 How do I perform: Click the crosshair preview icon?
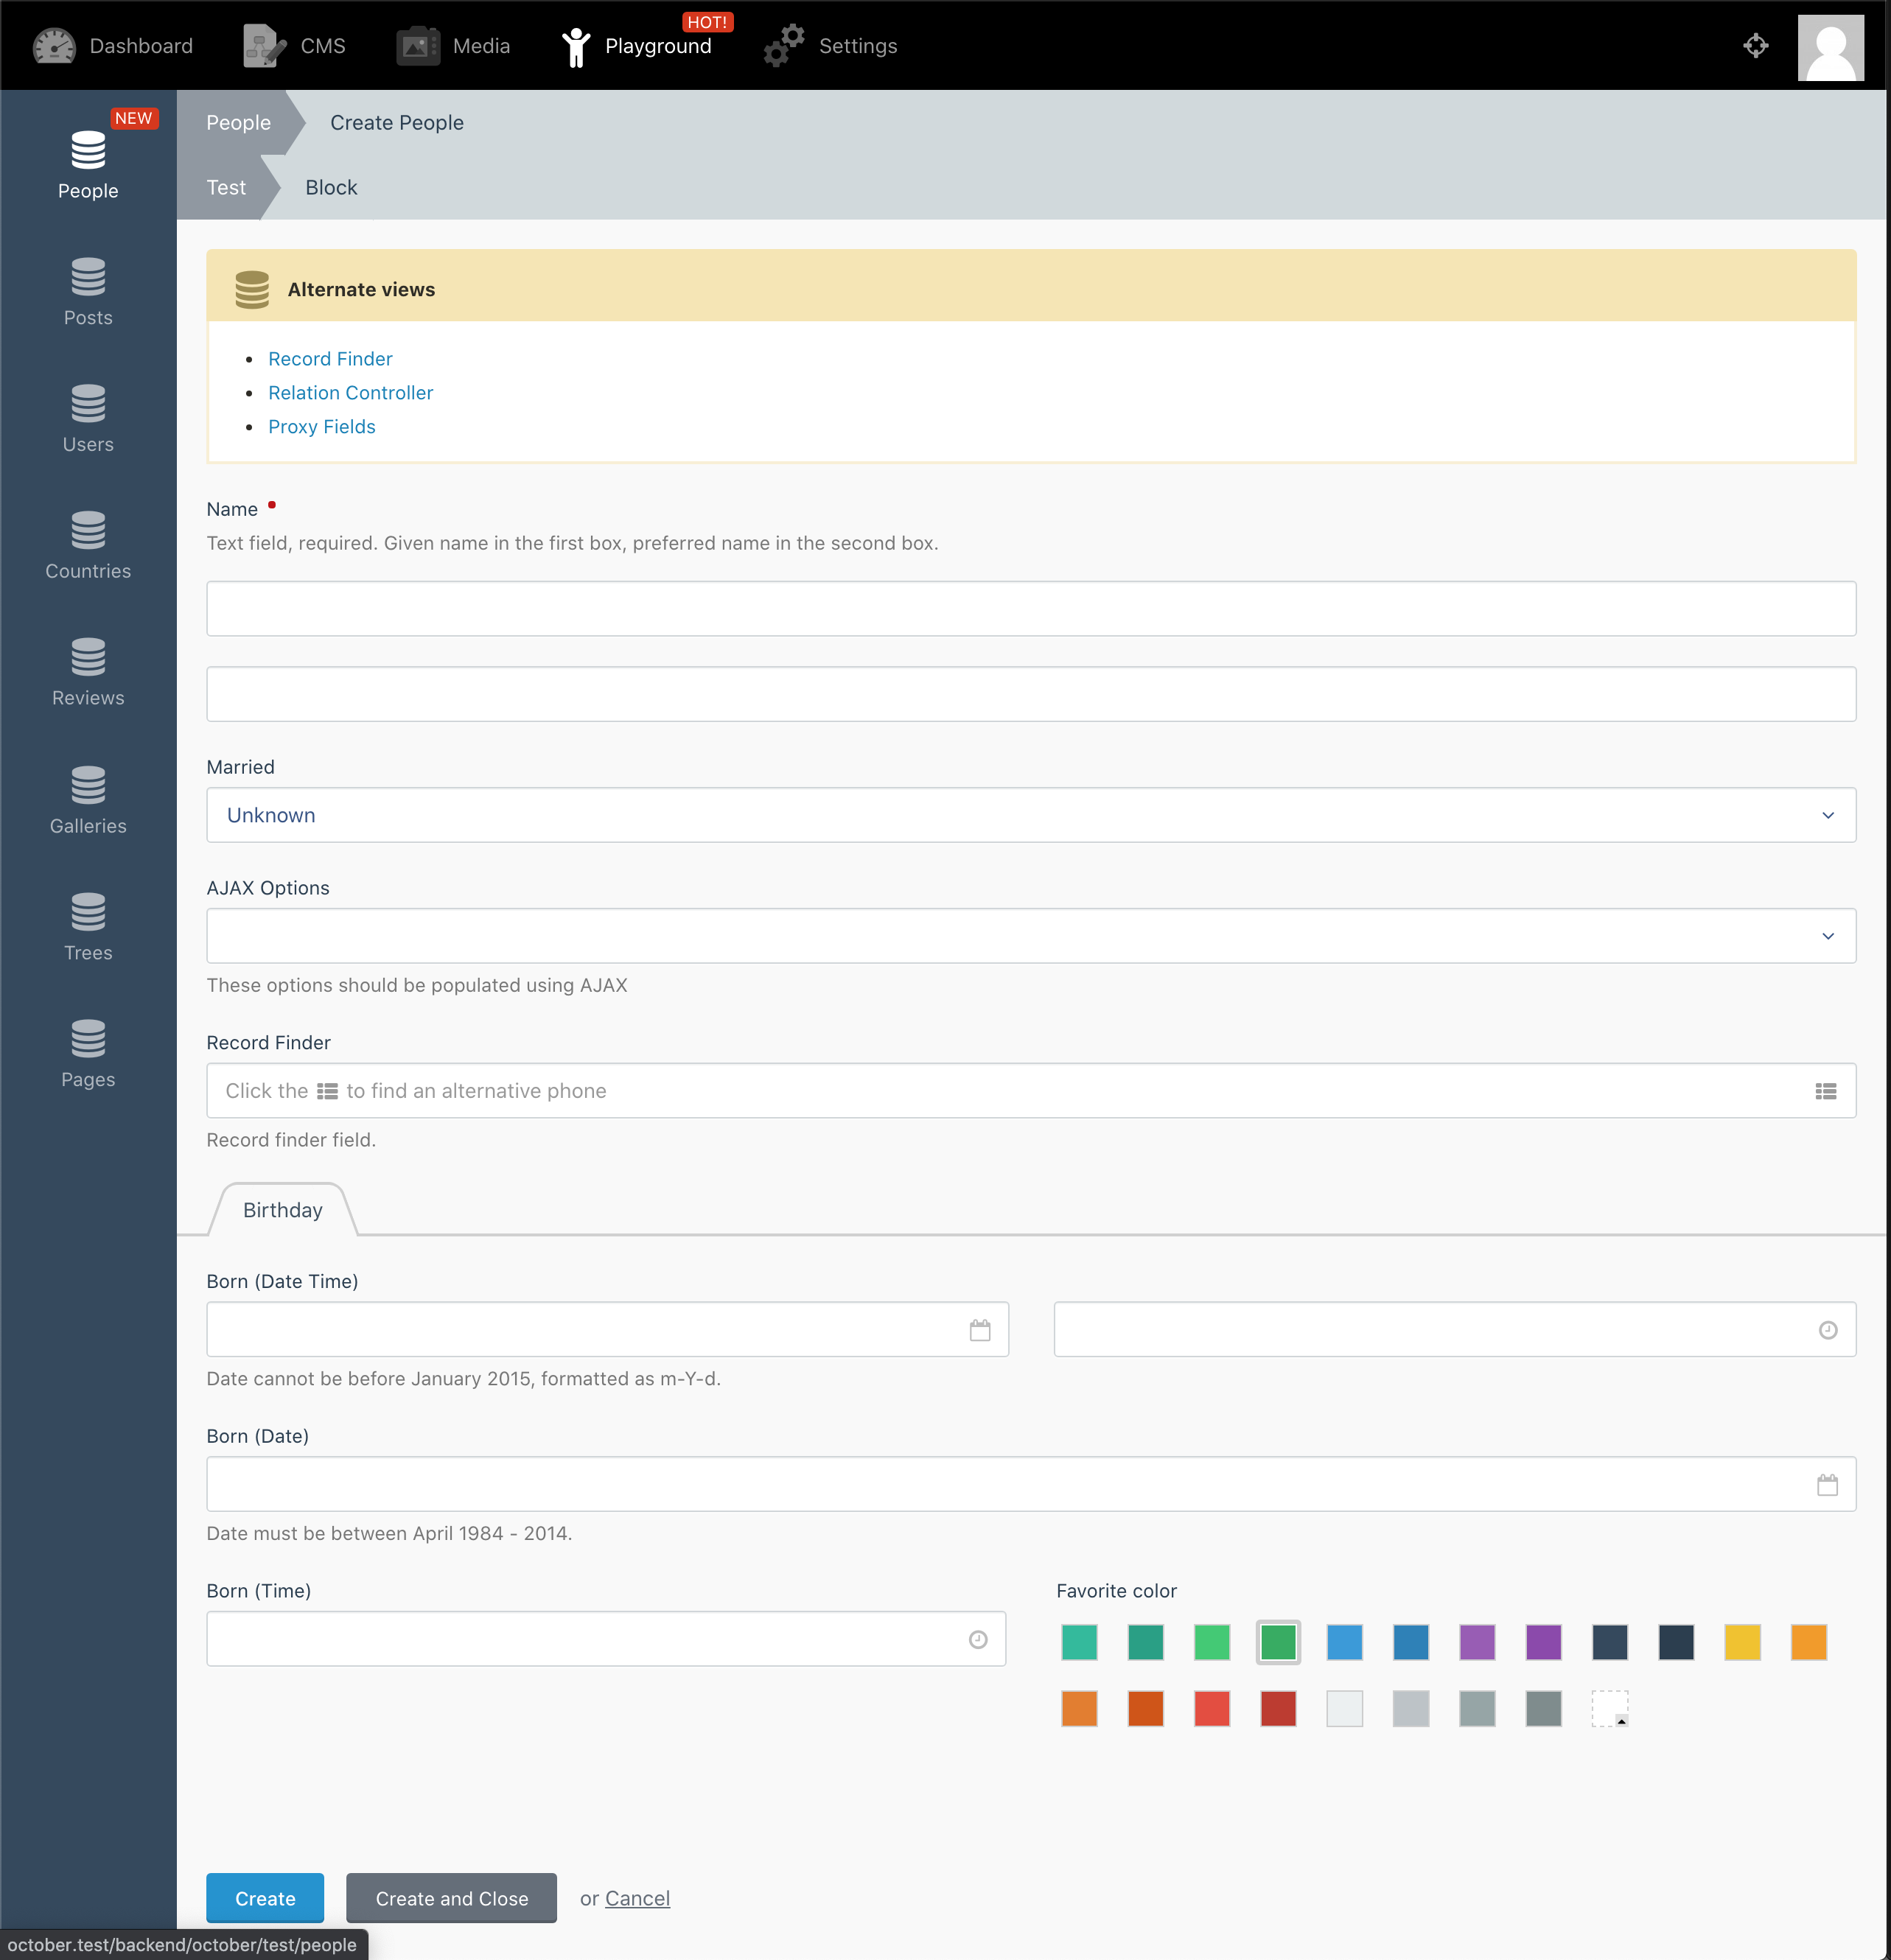(x=1755, y=46)
